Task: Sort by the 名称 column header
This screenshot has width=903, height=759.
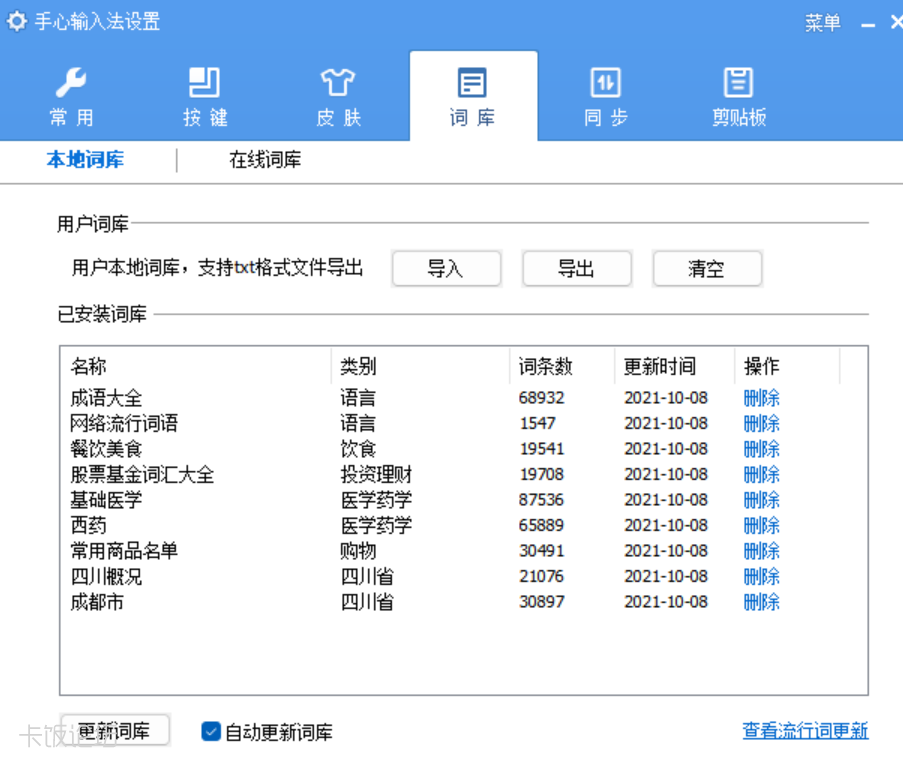Action: [x=196, y=366]
